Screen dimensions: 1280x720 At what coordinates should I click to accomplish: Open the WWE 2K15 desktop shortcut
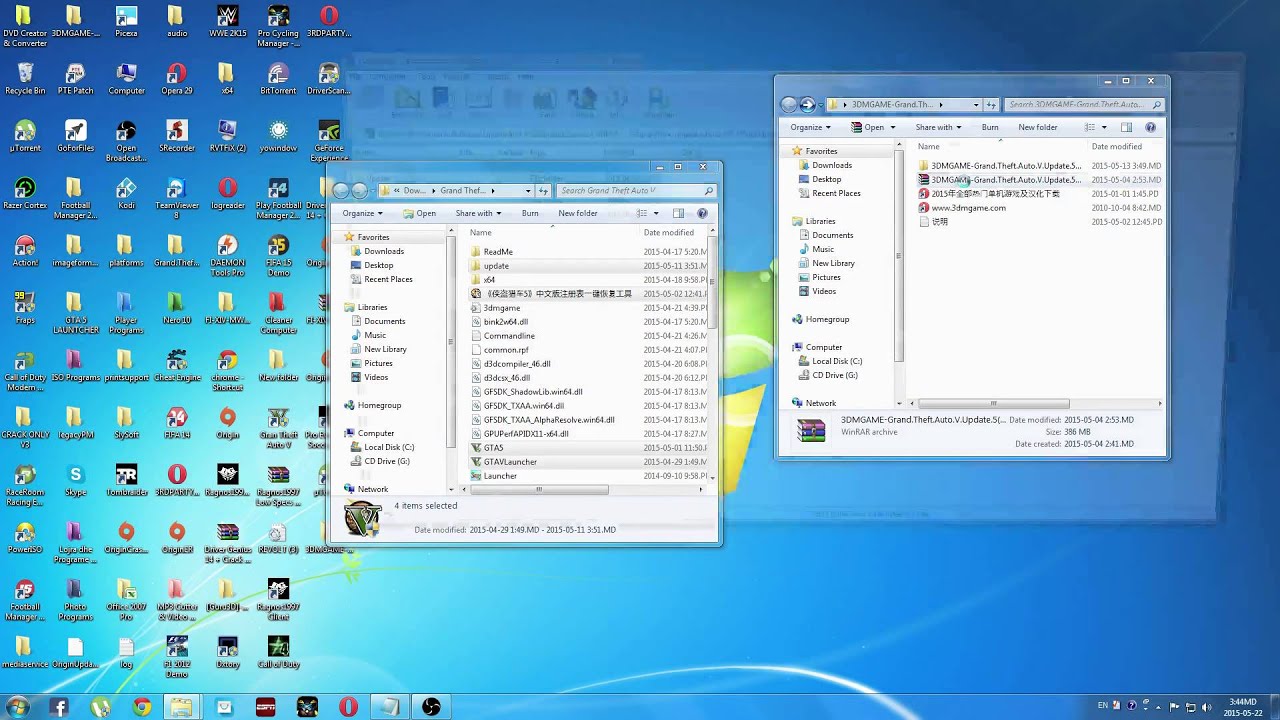click(x=227, y=21)
